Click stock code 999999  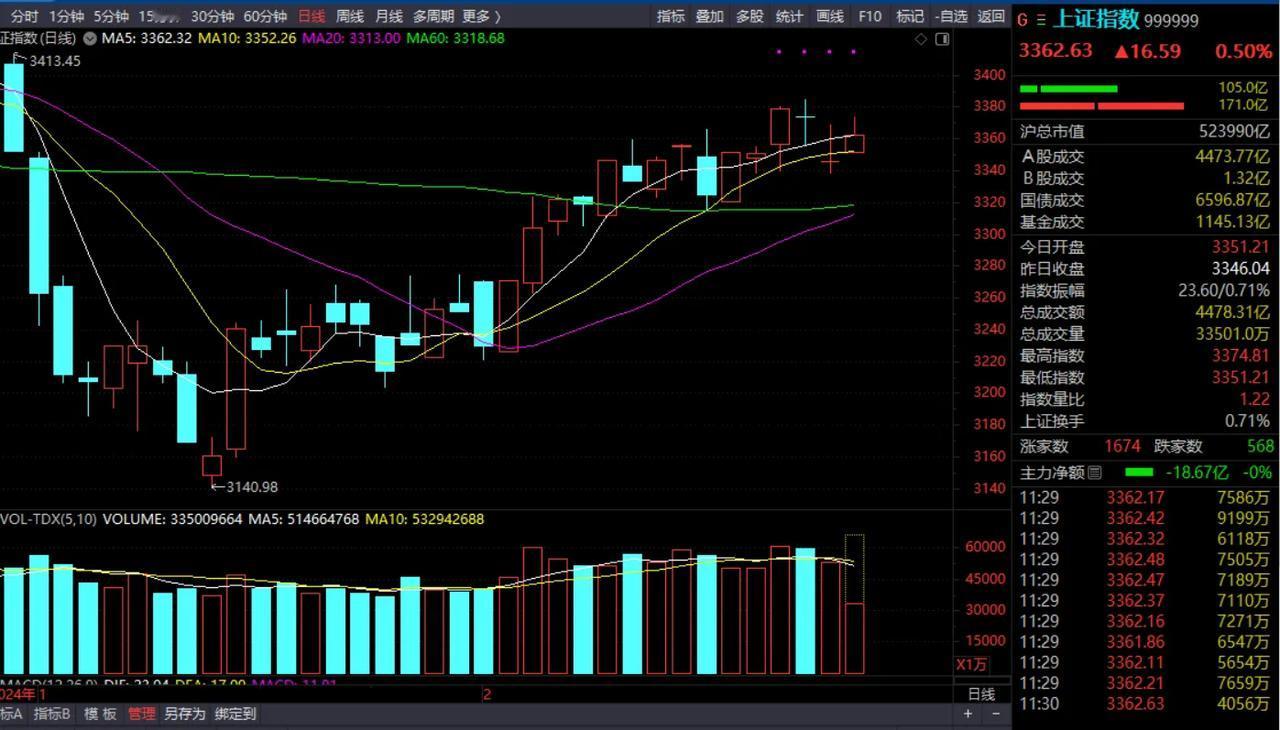(1171, 21)
